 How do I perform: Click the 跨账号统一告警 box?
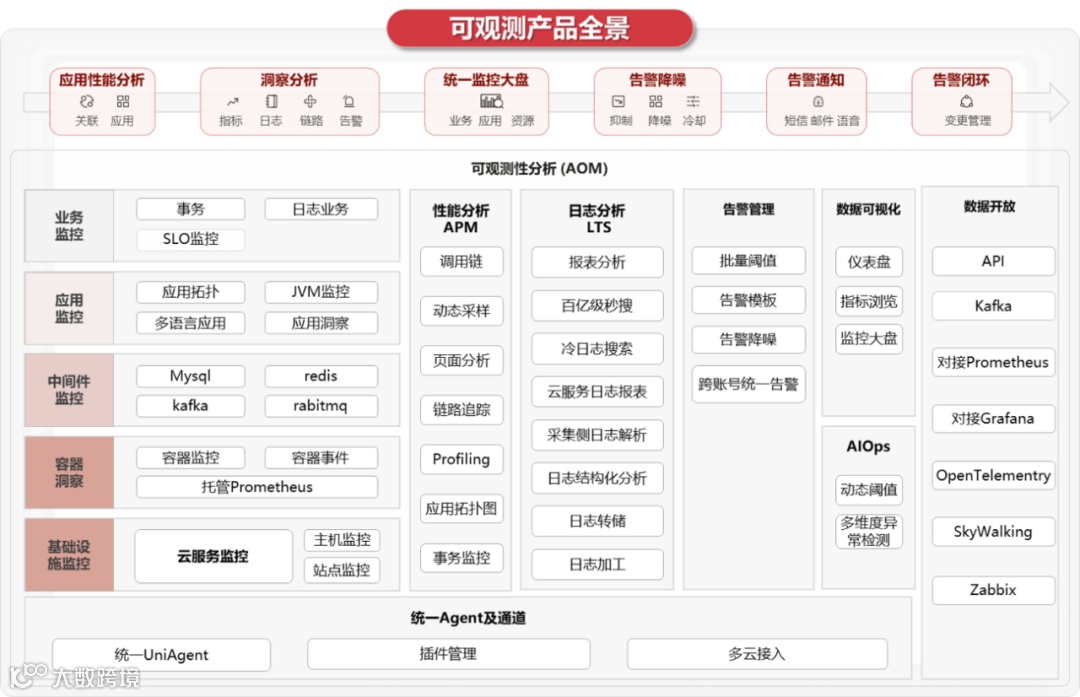coord(748,384)
